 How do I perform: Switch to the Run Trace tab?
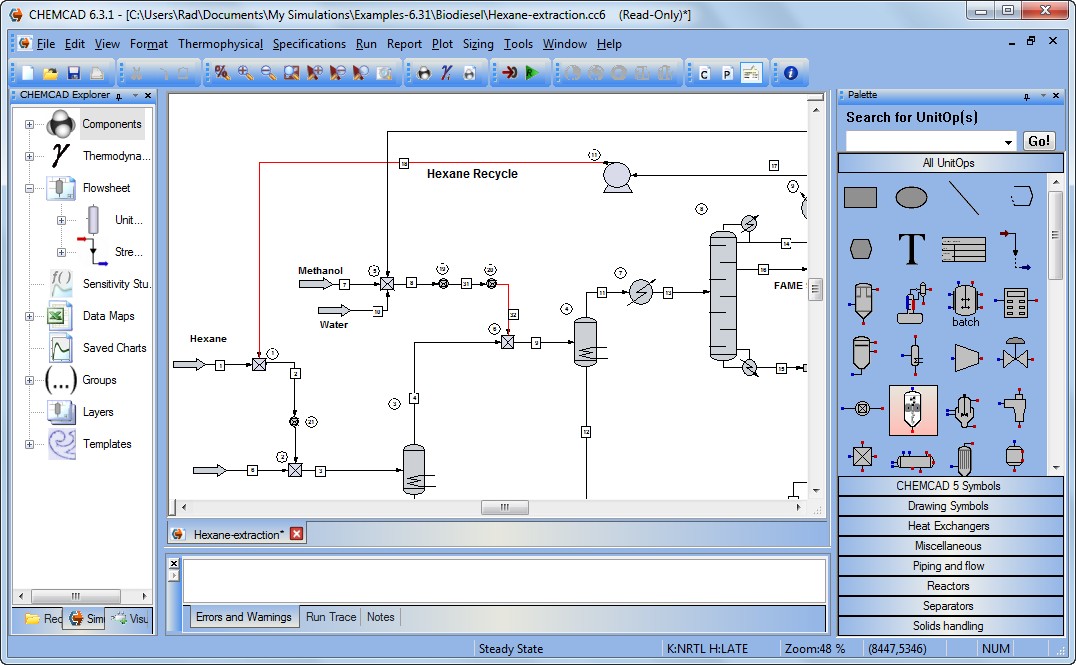[331, 617]
